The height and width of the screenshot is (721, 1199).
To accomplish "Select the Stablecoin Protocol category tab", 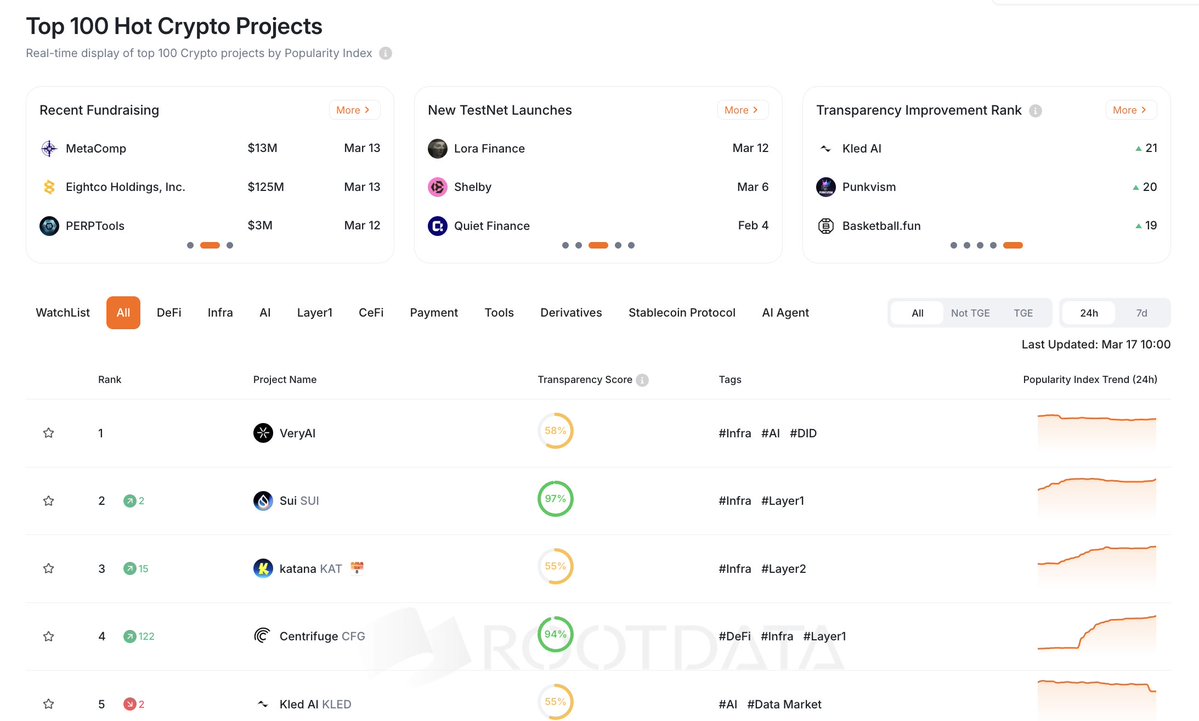I will coord(682,313).
